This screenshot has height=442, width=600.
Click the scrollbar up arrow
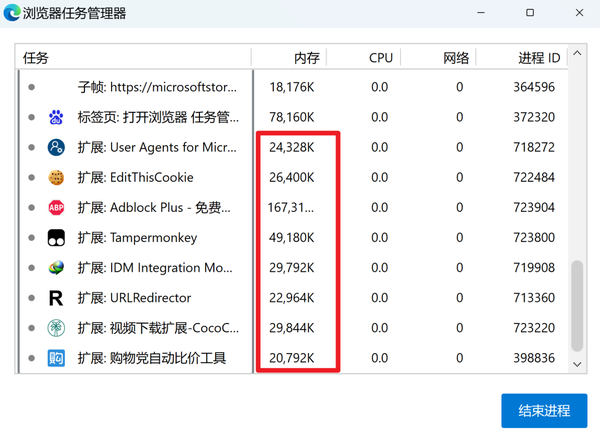click(577, 54)
